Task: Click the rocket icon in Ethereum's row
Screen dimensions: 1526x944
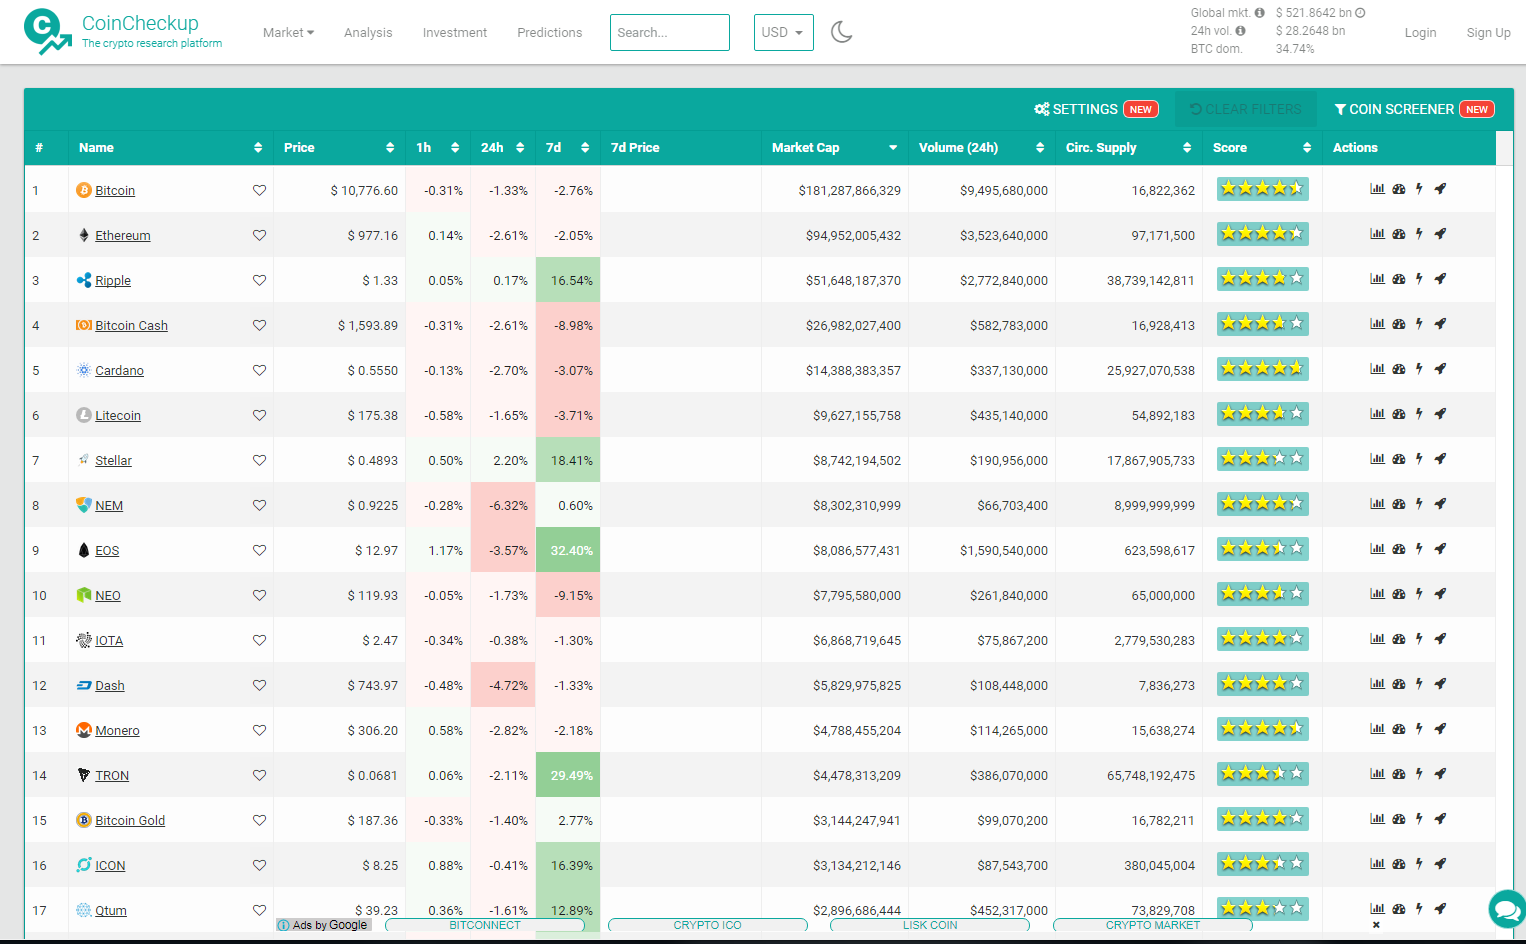Action: click(1440, 233)
